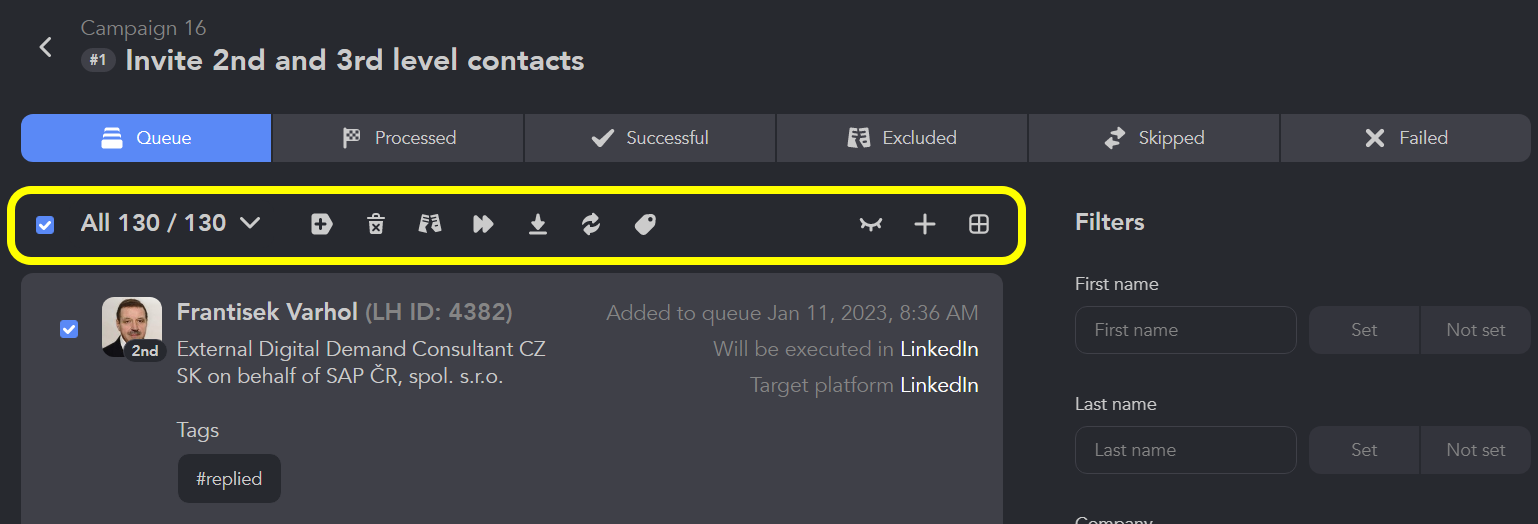Image resolution: width=1538 pixels, height=524 pixels.
Task: Click the trash delete icon in toolbar
Action: [x=375, y=224]
